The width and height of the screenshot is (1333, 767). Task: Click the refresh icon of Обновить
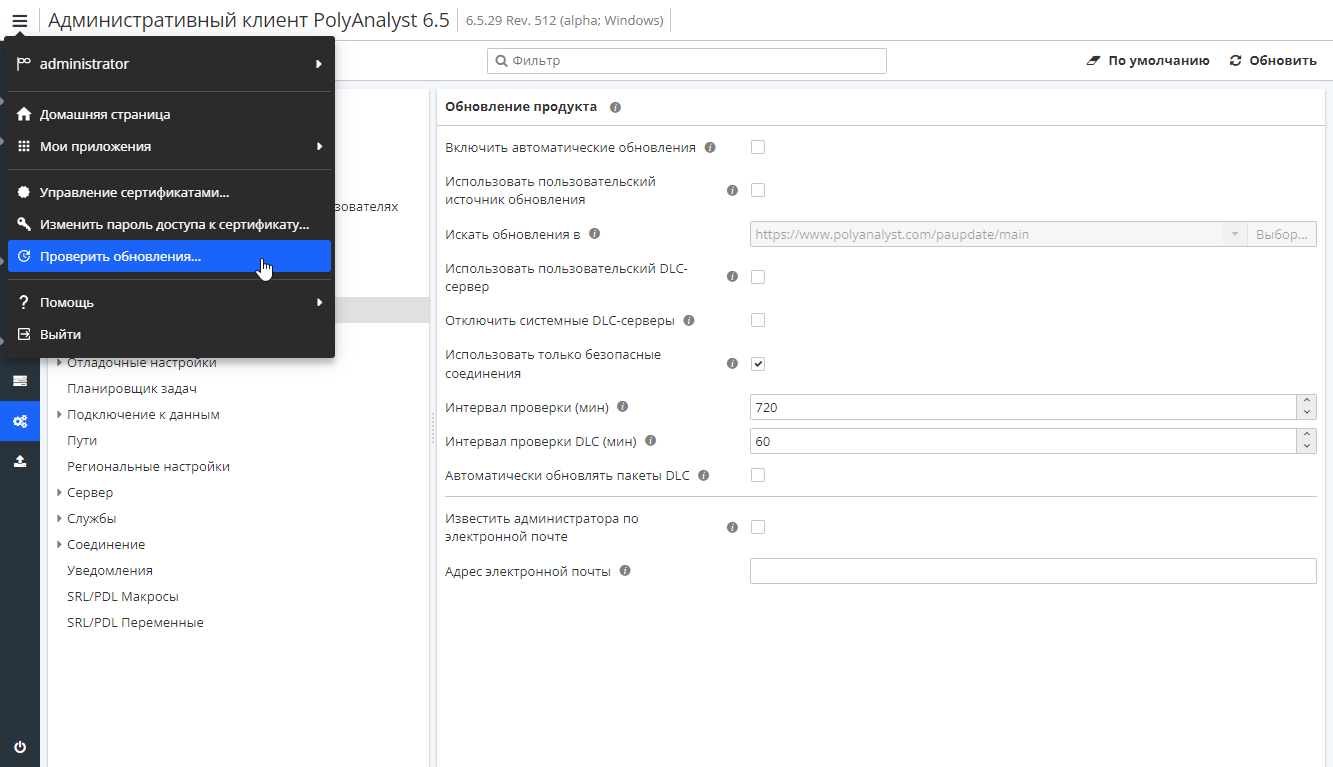(x=1235, y=61)
